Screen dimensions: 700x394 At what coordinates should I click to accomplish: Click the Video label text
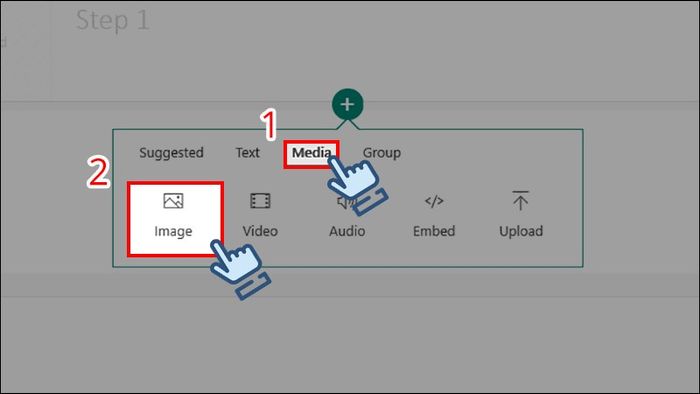[260, 231]
